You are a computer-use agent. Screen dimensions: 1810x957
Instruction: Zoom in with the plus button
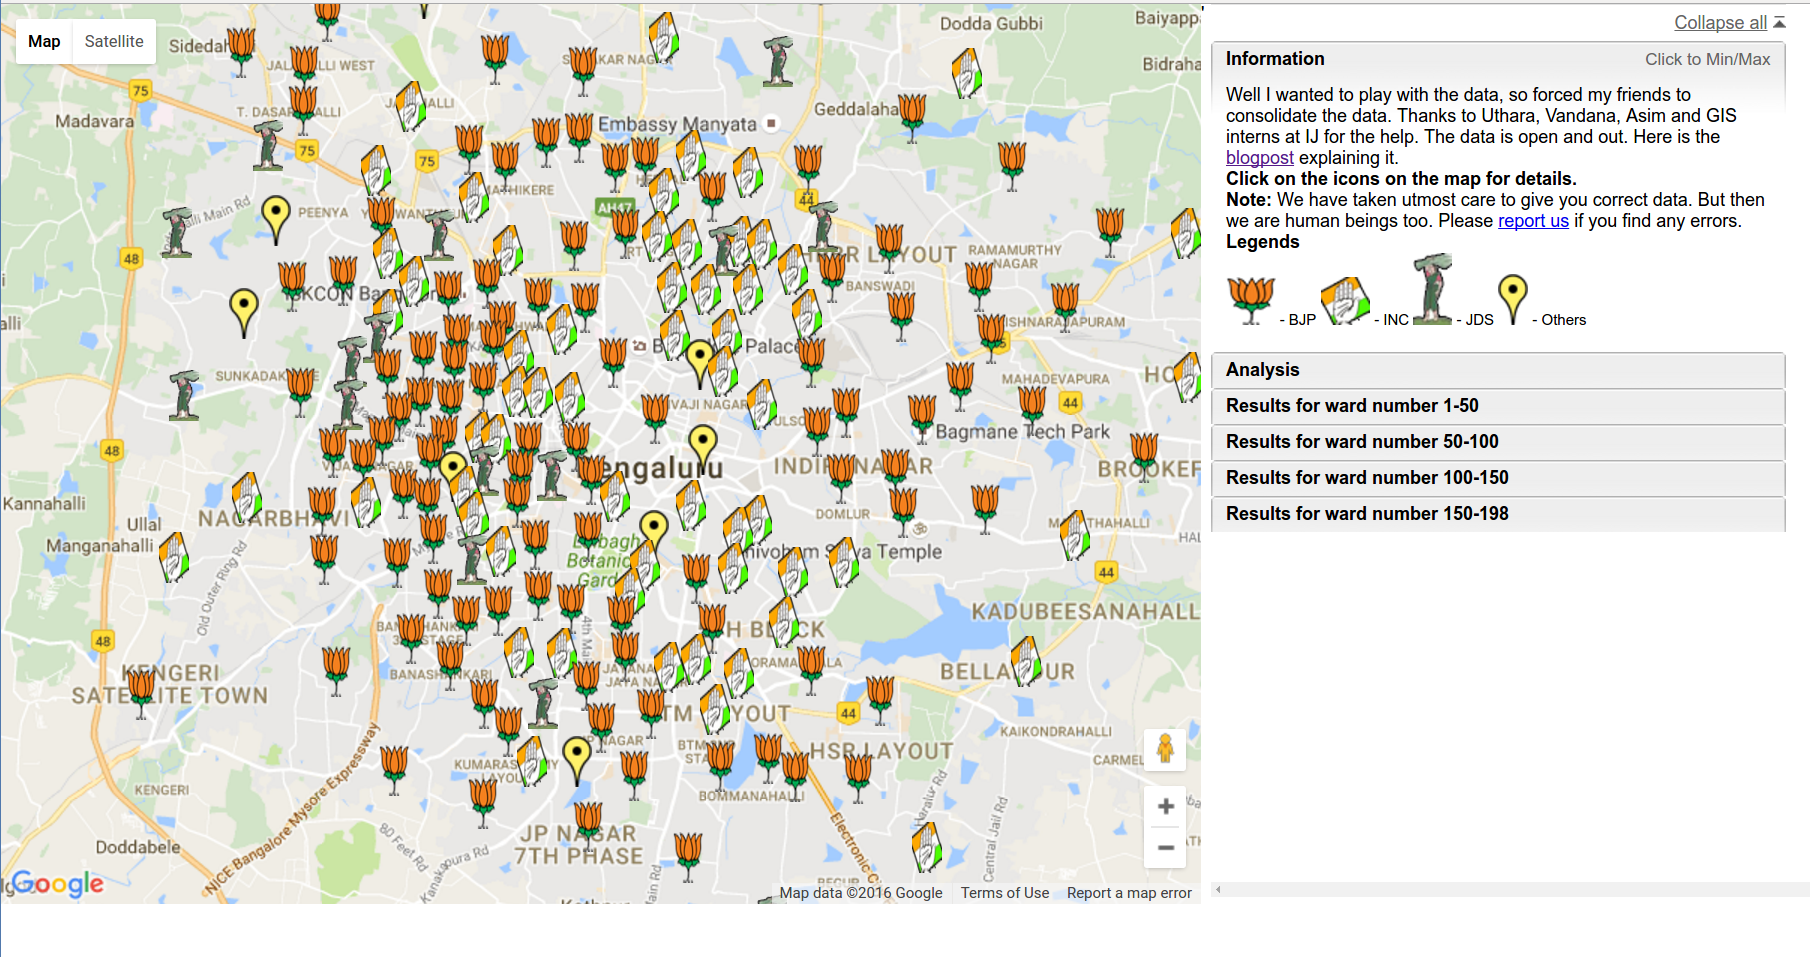click(1165, 806)
